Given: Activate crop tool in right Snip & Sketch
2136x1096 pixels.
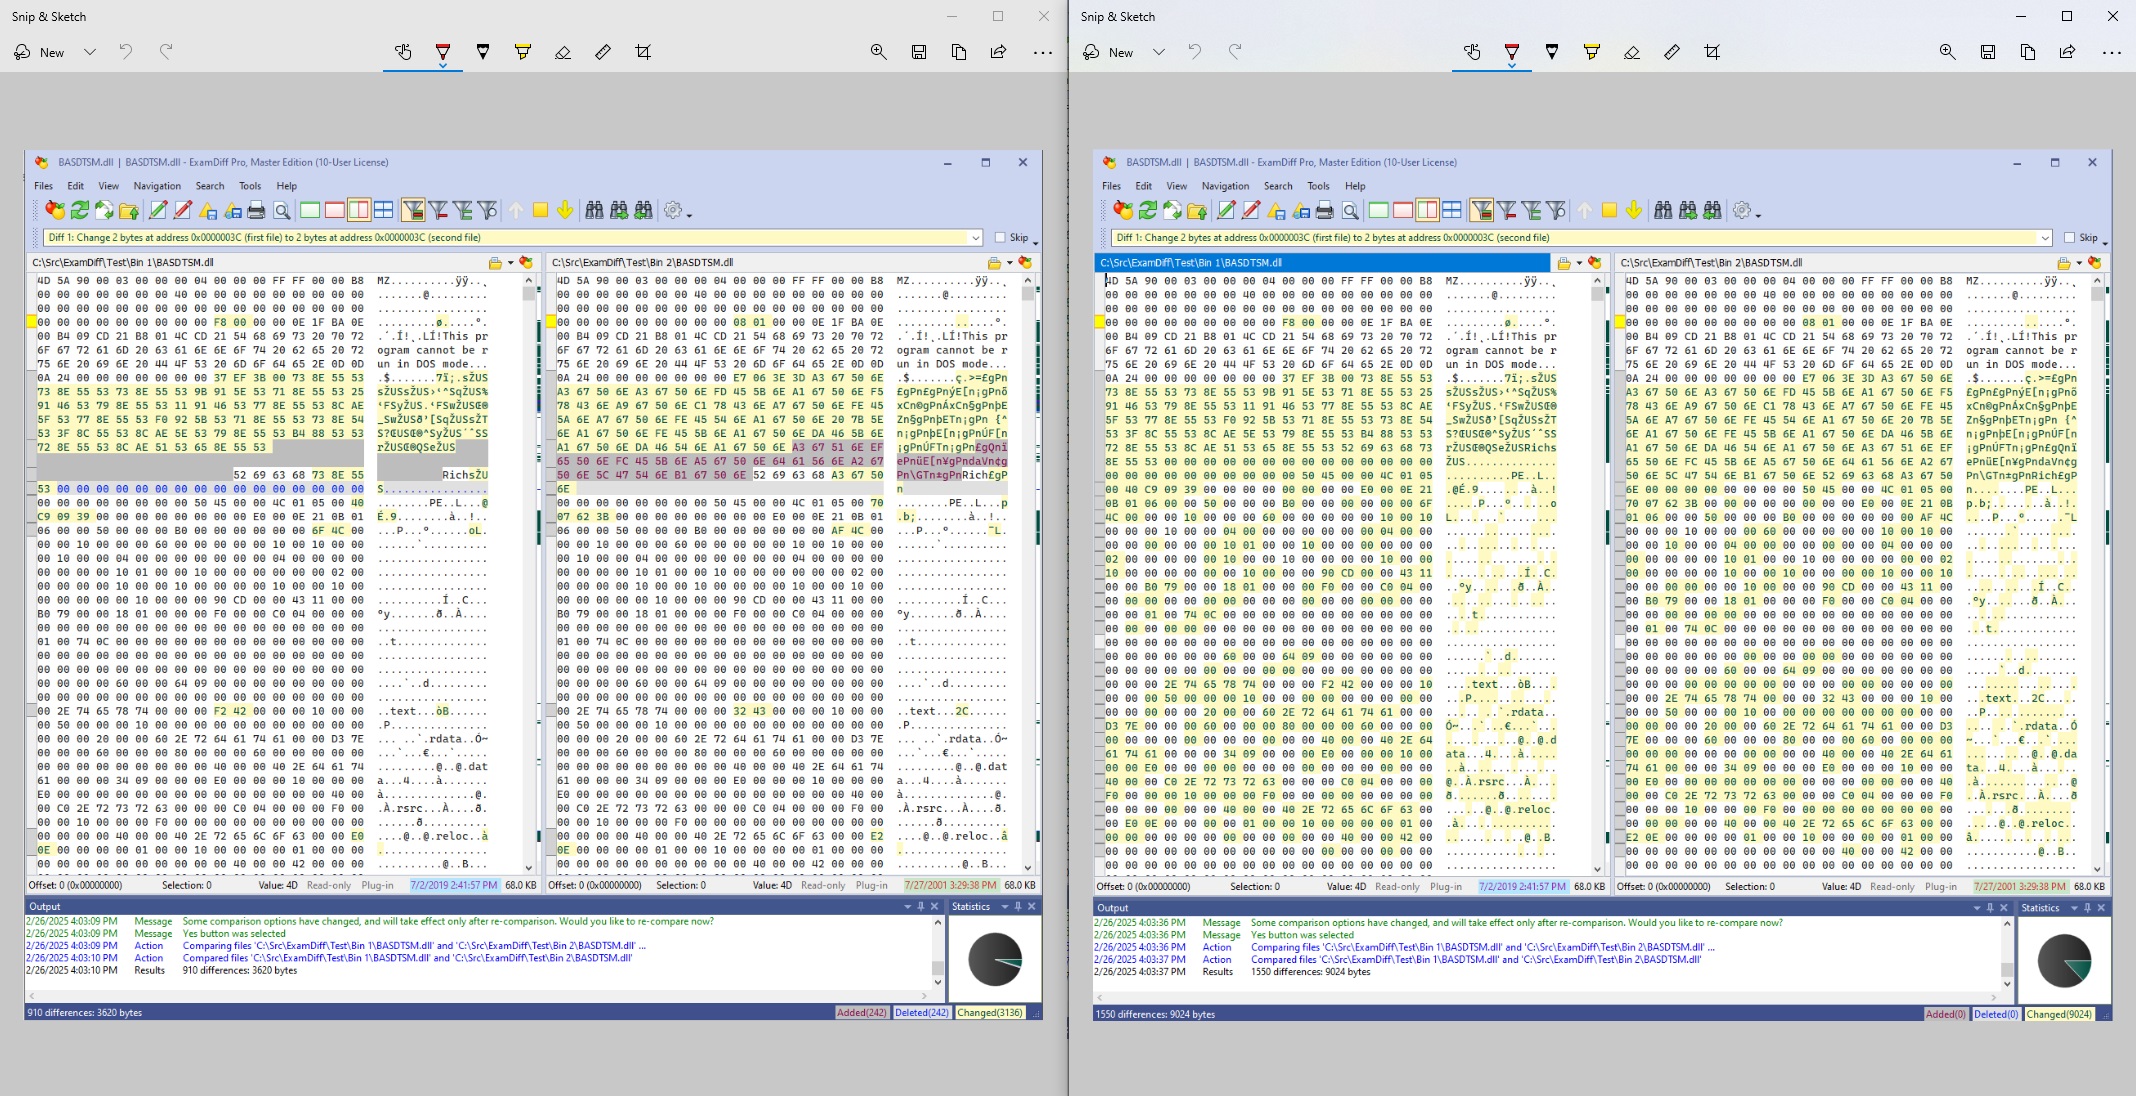Looking at the screenshot, I should pos(1712,52).
